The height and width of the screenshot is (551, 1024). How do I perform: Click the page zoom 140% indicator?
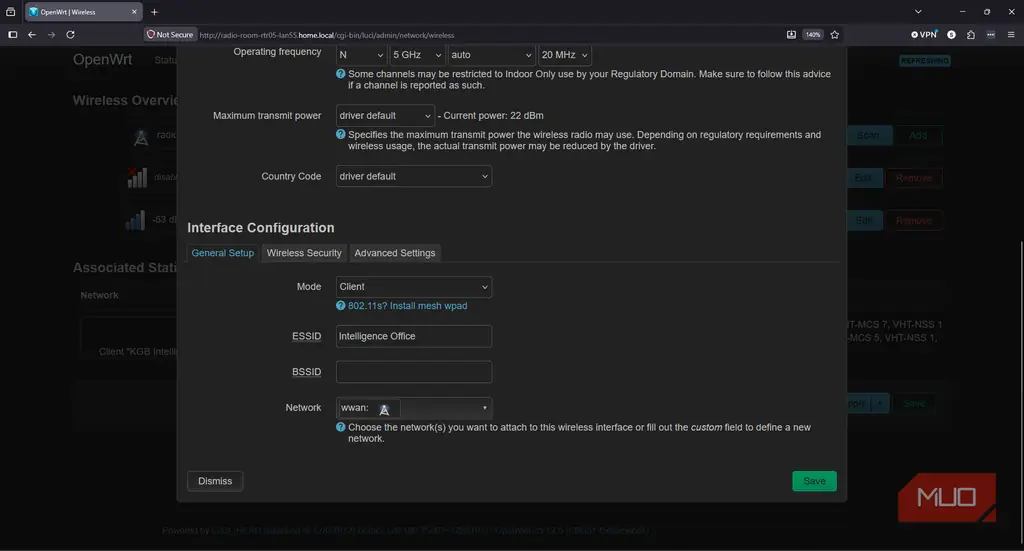pyautogui.click(x=813, y=35)
